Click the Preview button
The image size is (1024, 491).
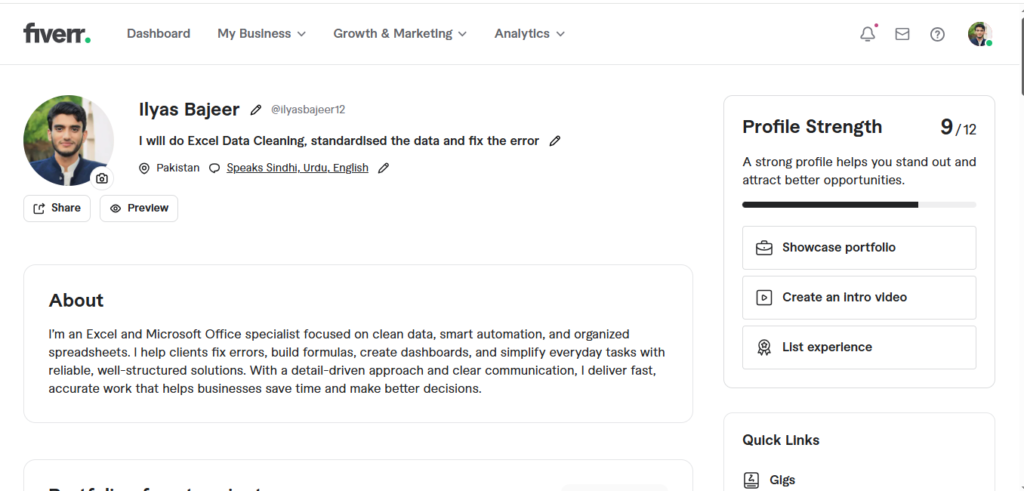[x=139, y=208]
